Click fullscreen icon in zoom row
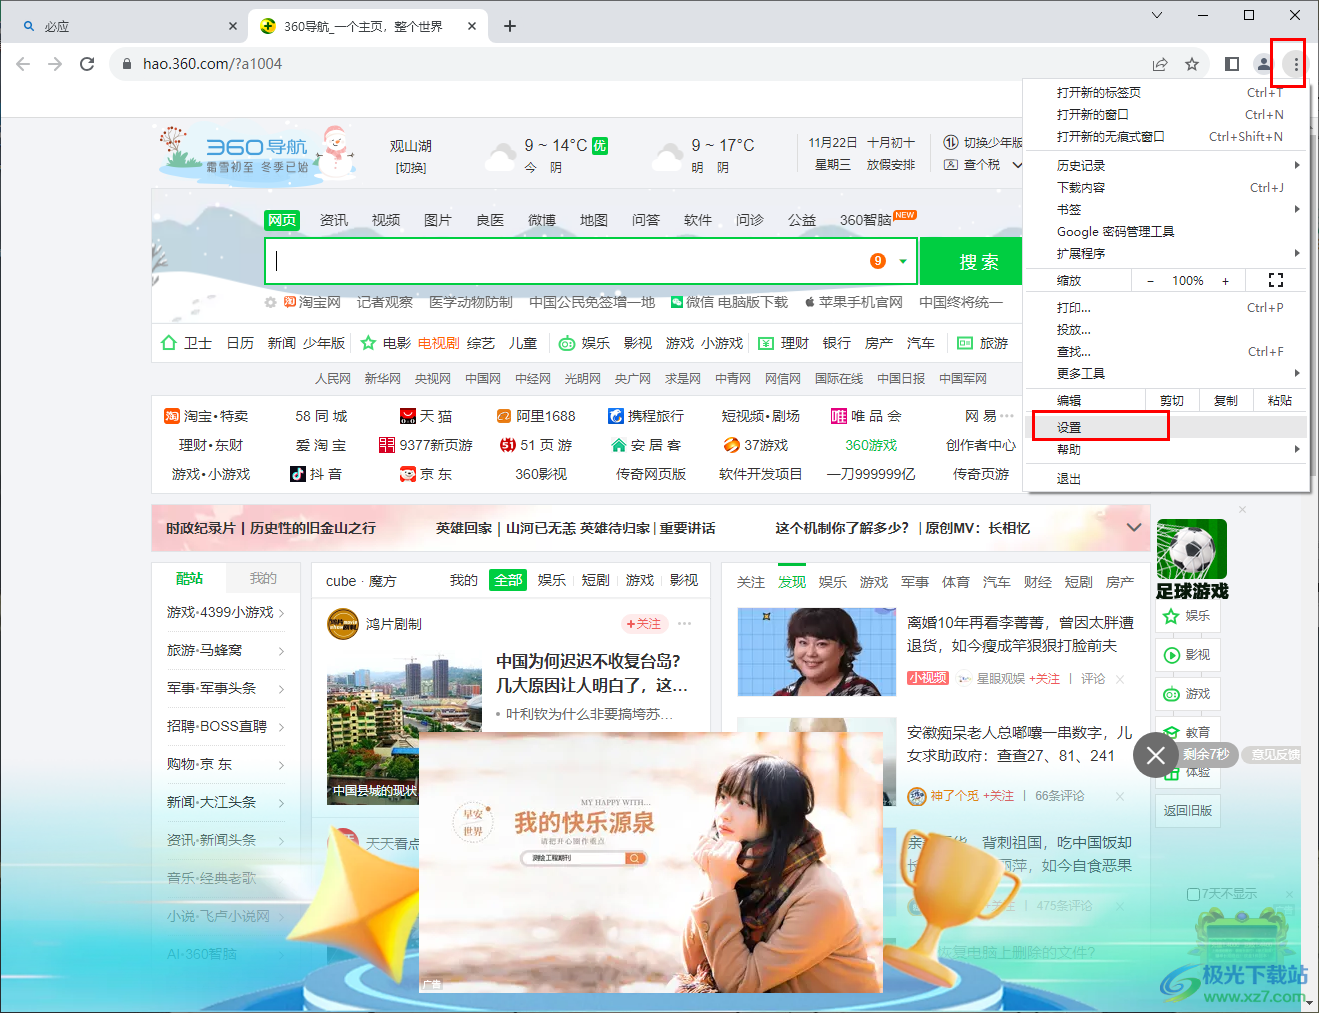 [1276, 281]
